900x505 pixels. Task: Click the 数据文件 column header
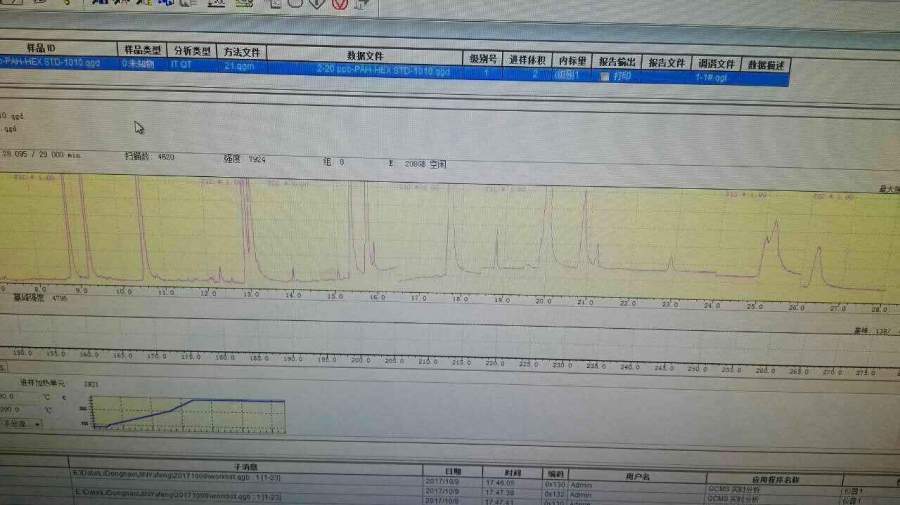coord(365,56)
